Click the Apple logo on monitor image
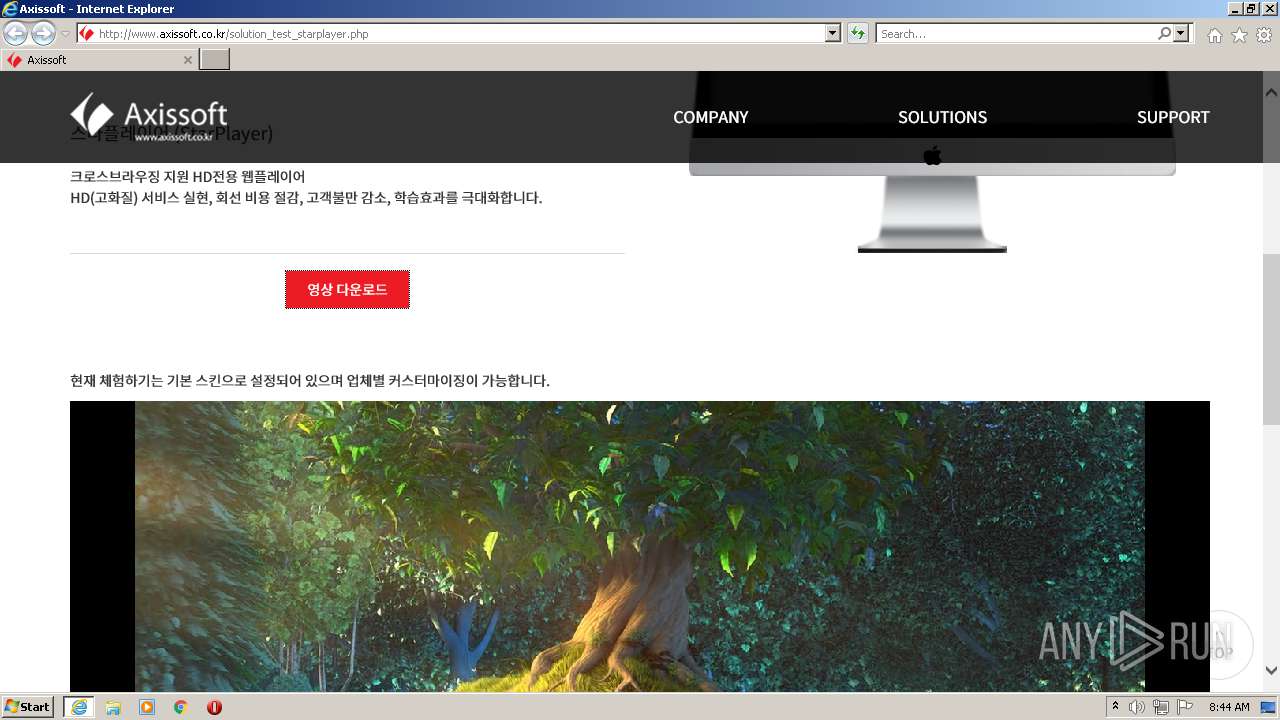 click(x=932, y=154)
